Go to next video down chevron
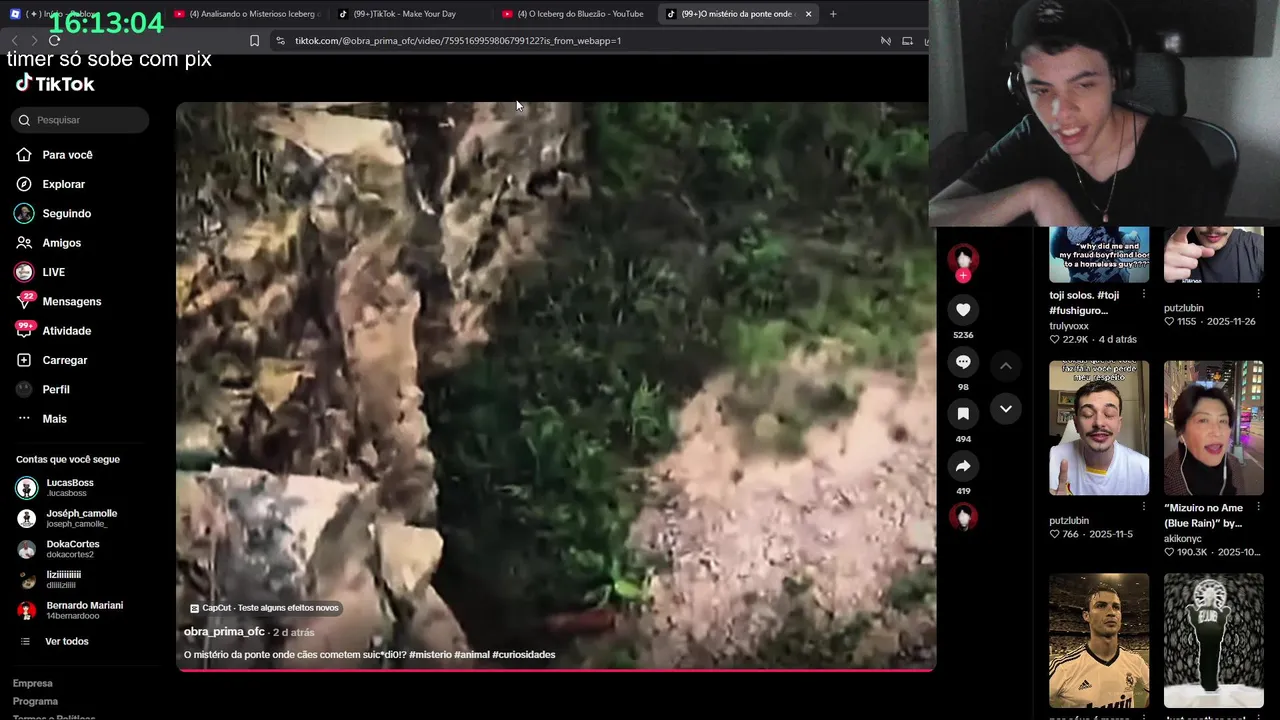 click(x=1006, y=409)
